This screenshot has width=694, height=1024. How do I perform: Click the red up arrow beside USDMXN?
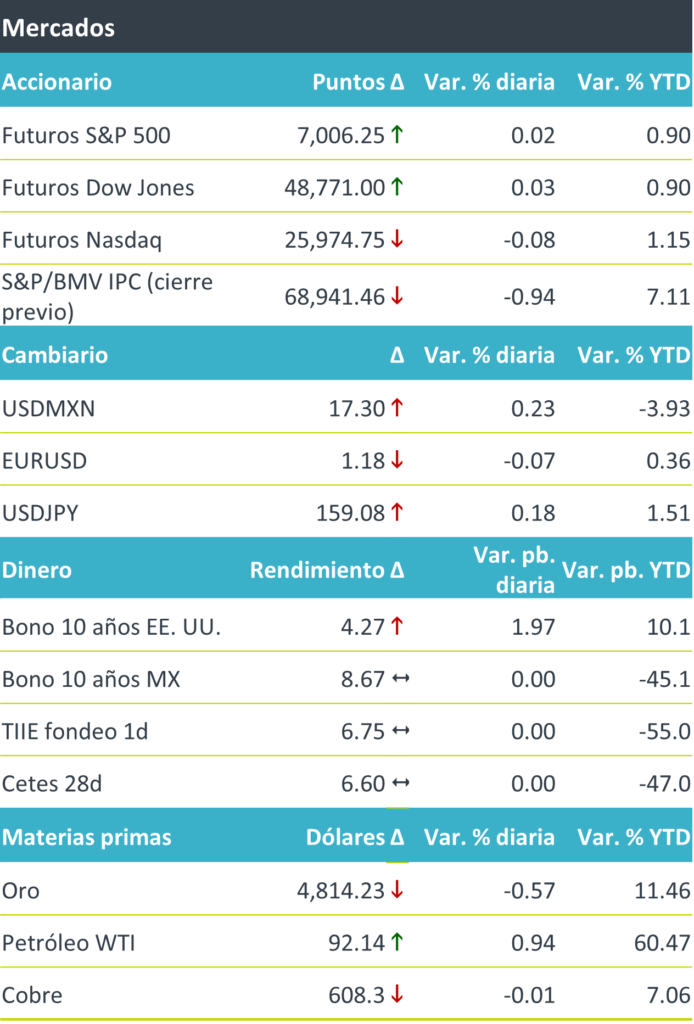[x=397, y=407]
